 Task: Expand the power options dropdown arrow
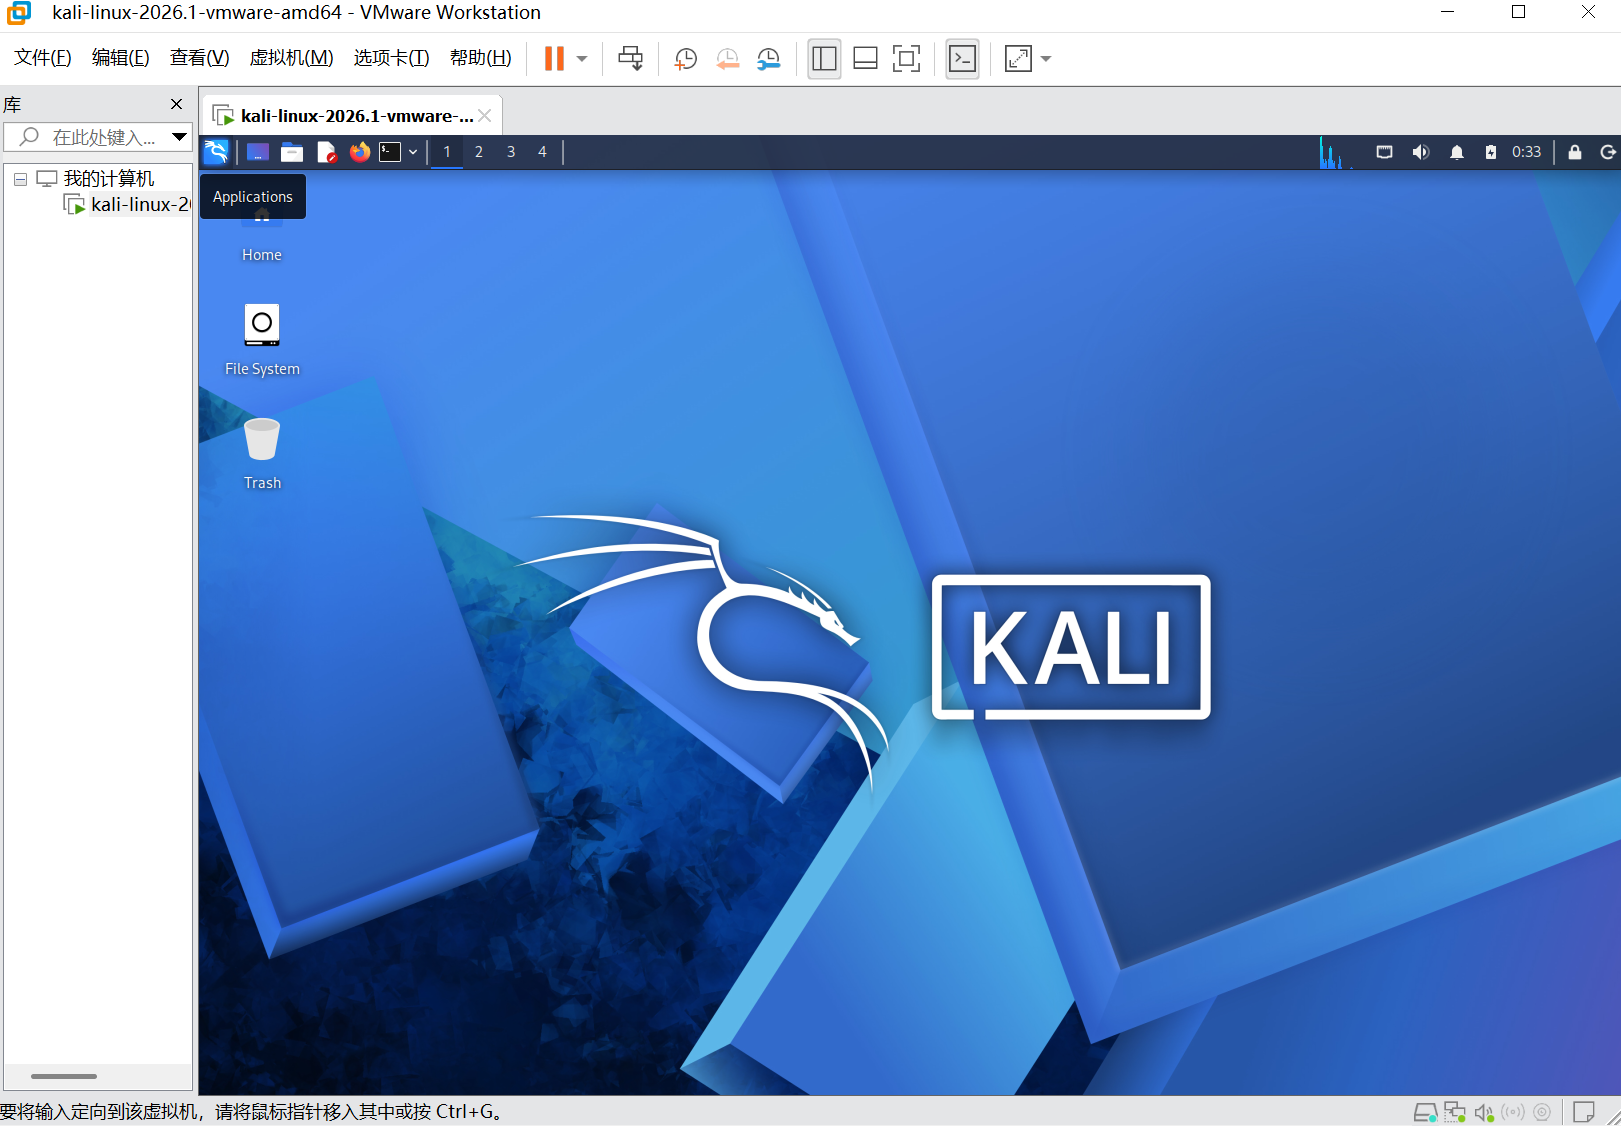point(582,58)
